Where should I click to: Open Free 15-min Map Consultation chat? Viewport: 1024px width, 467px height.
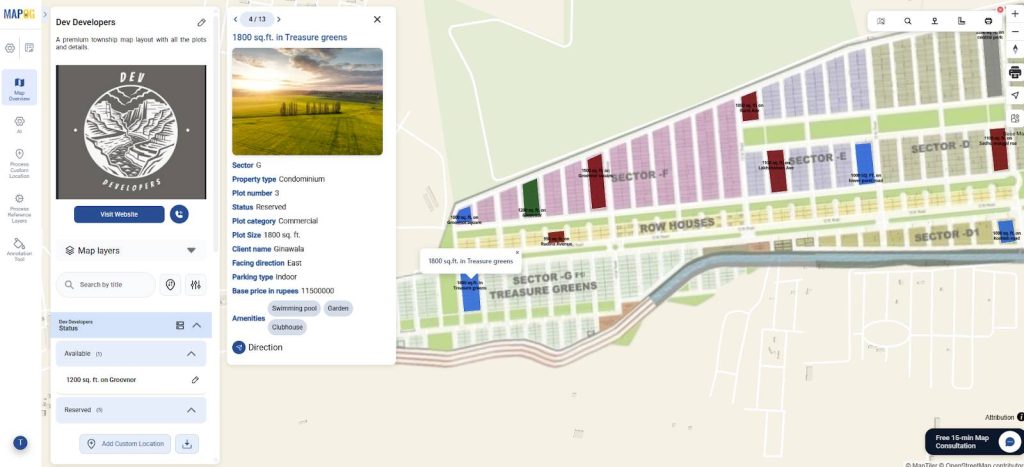[x=974, y=442]
